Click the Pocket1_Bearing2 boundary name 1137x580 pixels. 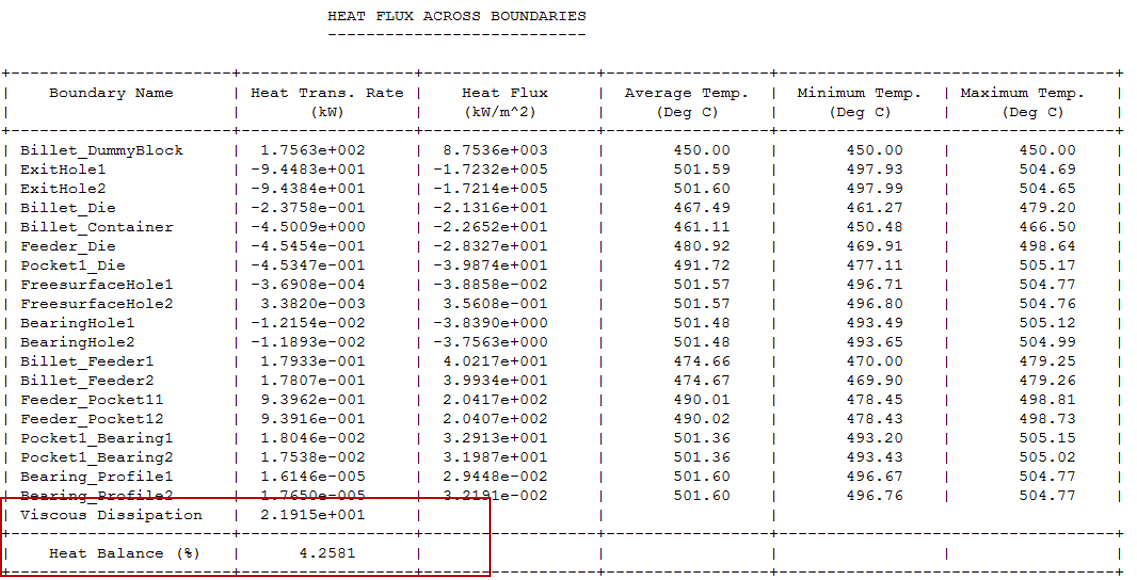97,457
